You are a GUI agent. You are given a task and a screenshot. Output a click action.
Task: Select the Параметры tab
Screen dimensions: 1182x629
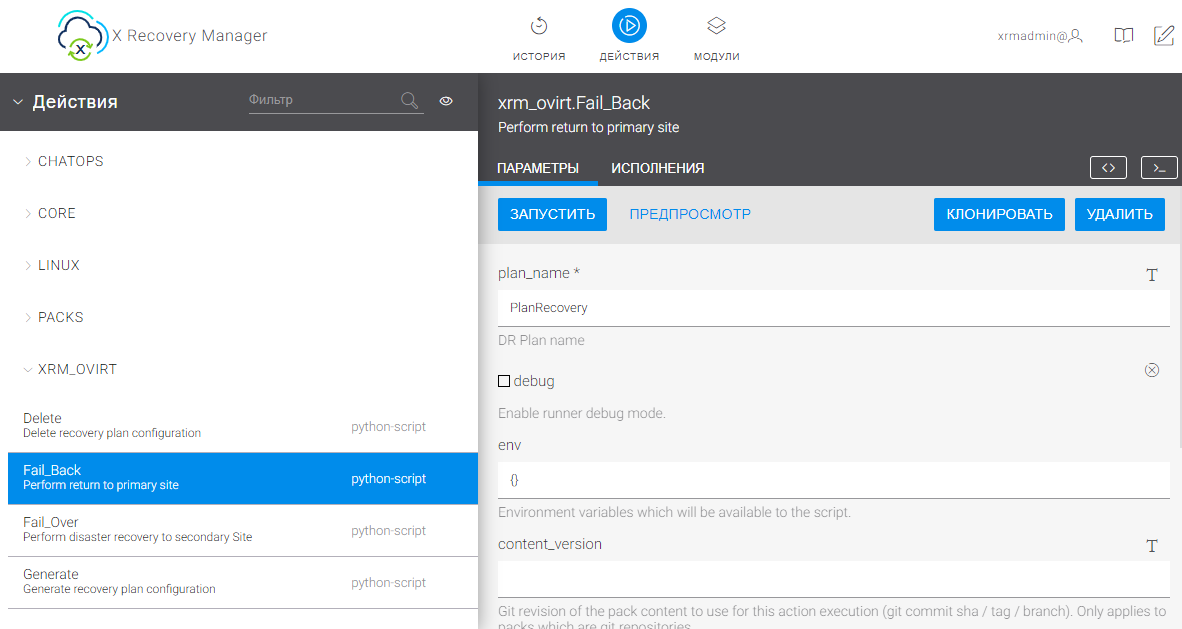538,168
